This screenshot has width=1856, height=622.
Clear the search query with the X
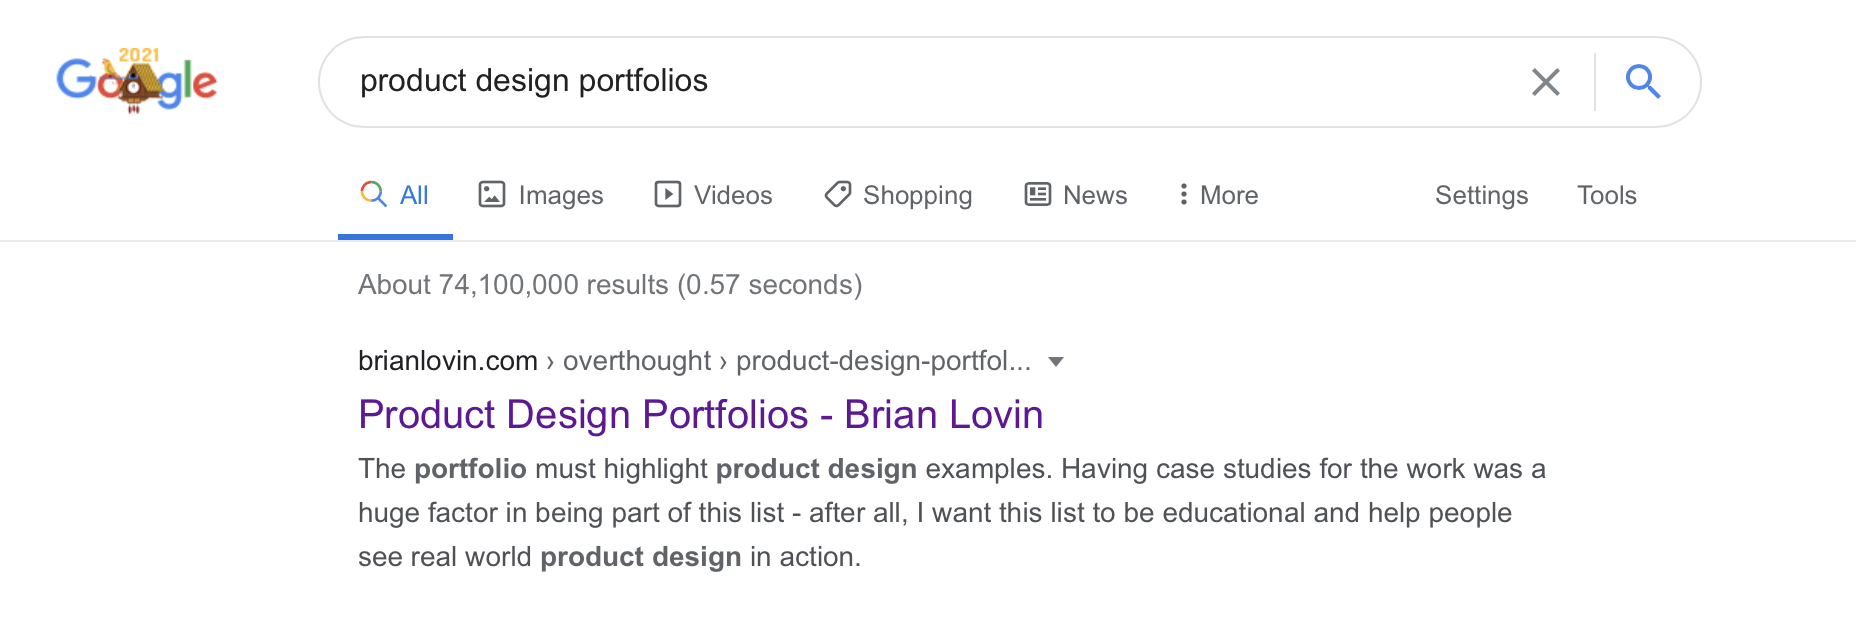point(1545,82)
